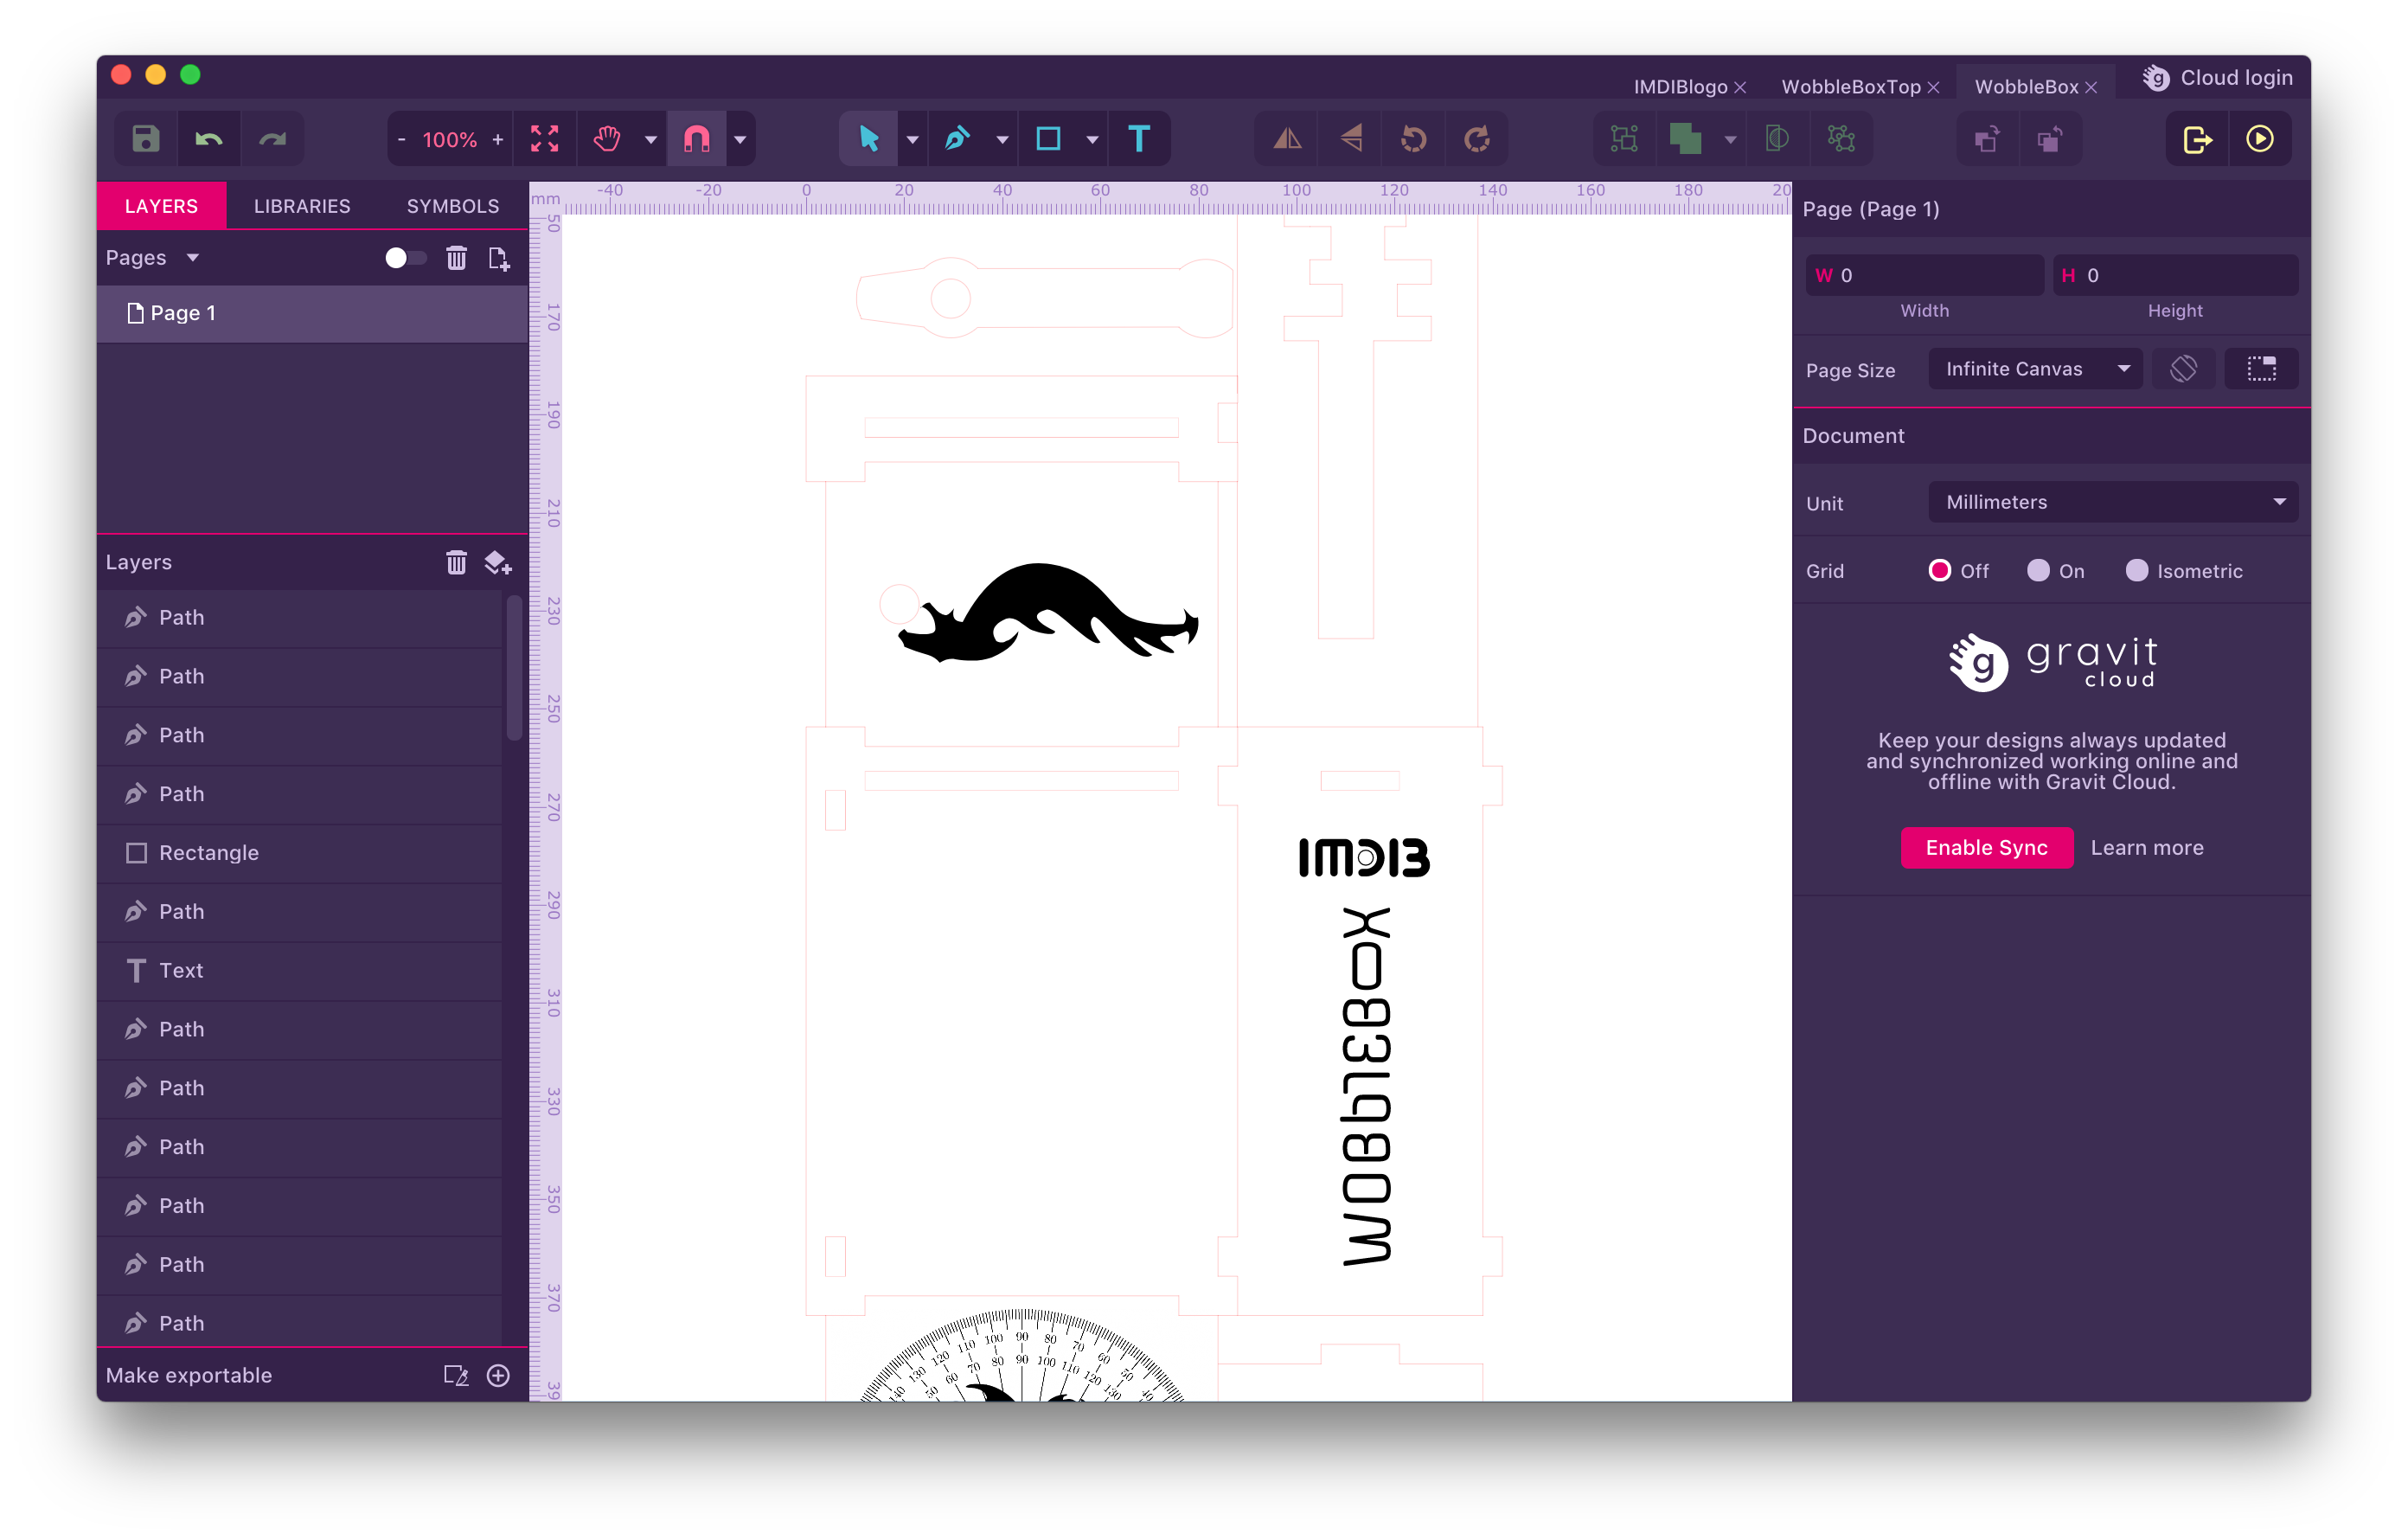Image resolution: width=2408 pixels, height=1540 pixels.
Task: Click the Enable Sync button
Action: 1986,848
